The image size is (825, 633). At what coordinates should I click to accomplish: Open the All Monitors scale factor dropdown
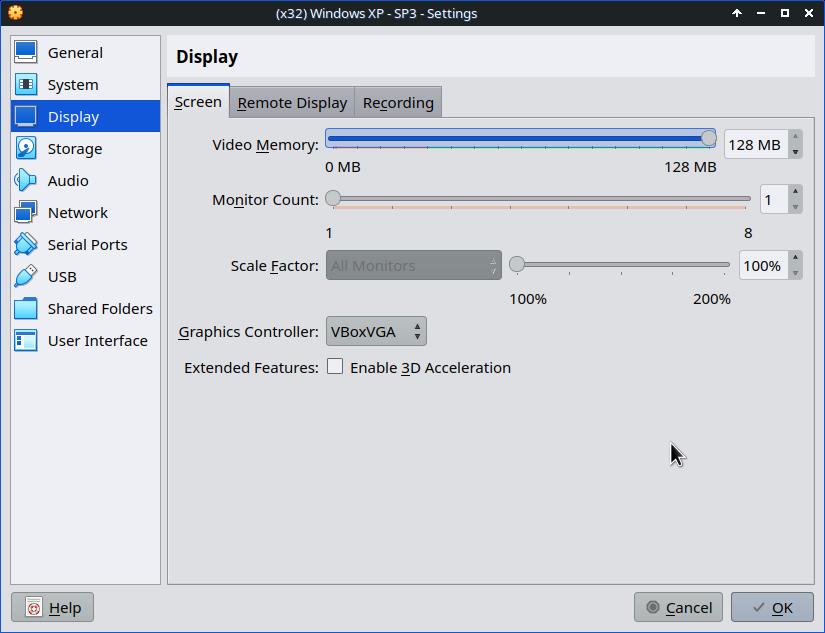click(414, 265)
